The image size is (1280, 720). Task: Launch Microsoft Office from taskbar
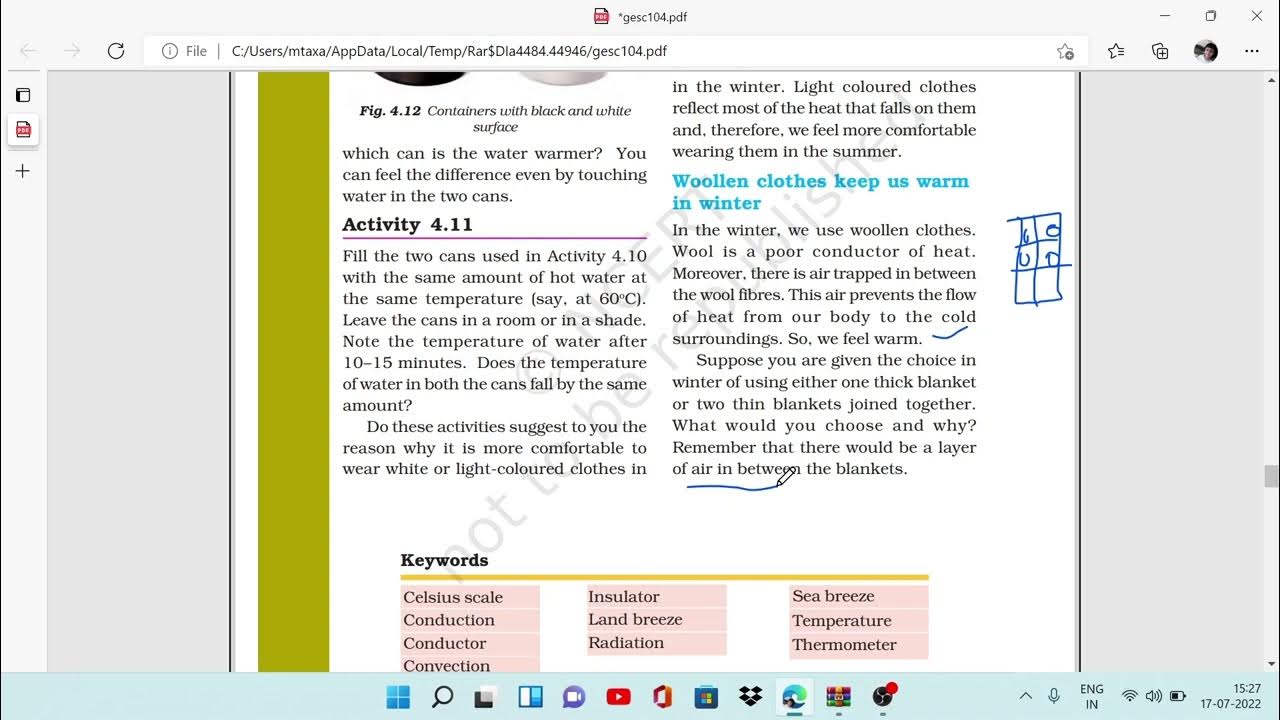(x=662, y=696)
